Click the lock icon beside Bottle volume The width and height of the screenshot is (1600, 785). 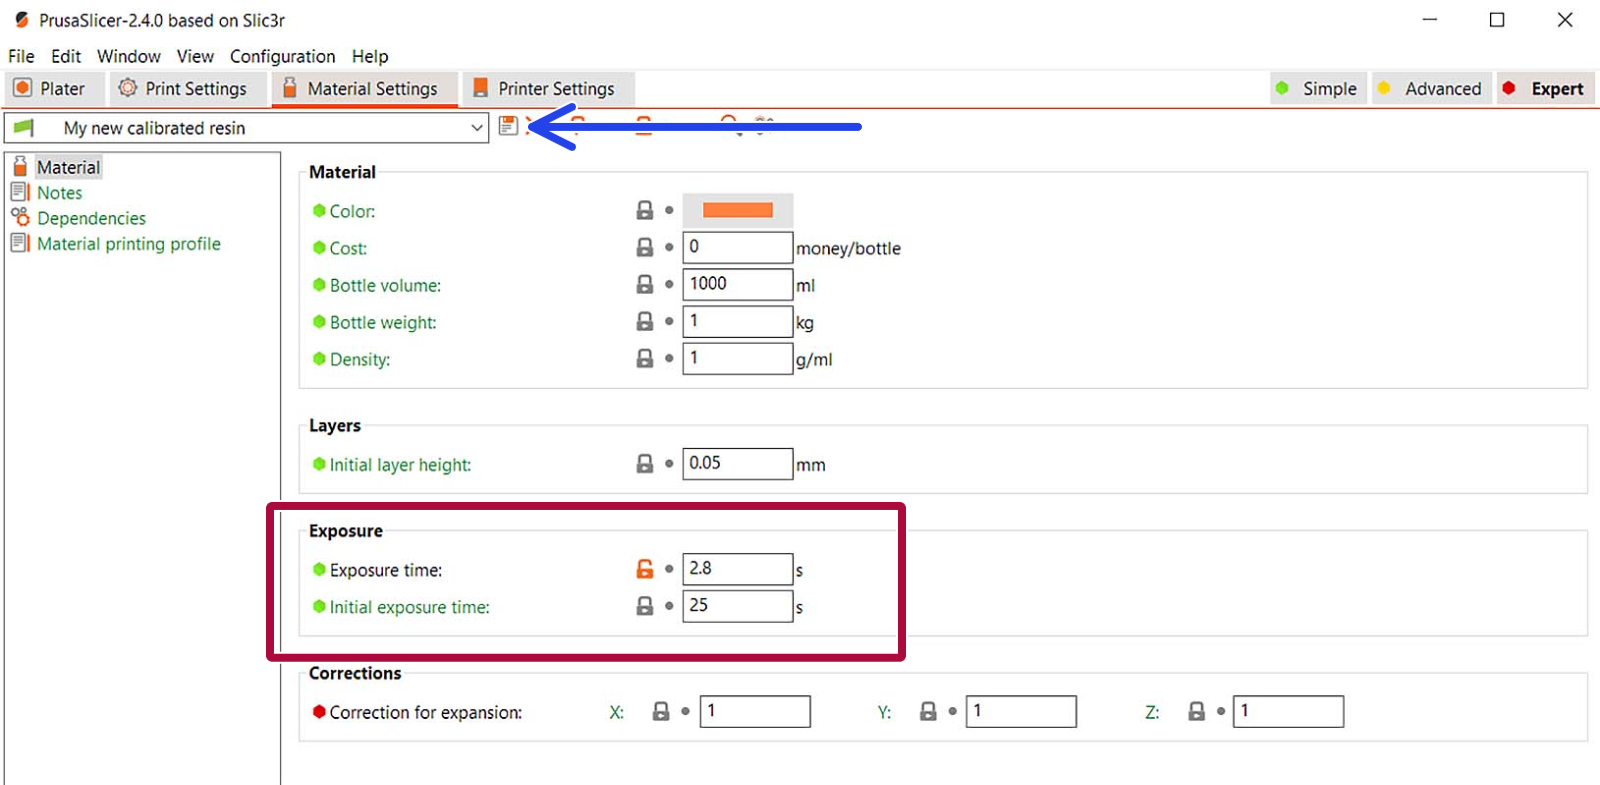(645, 284)
